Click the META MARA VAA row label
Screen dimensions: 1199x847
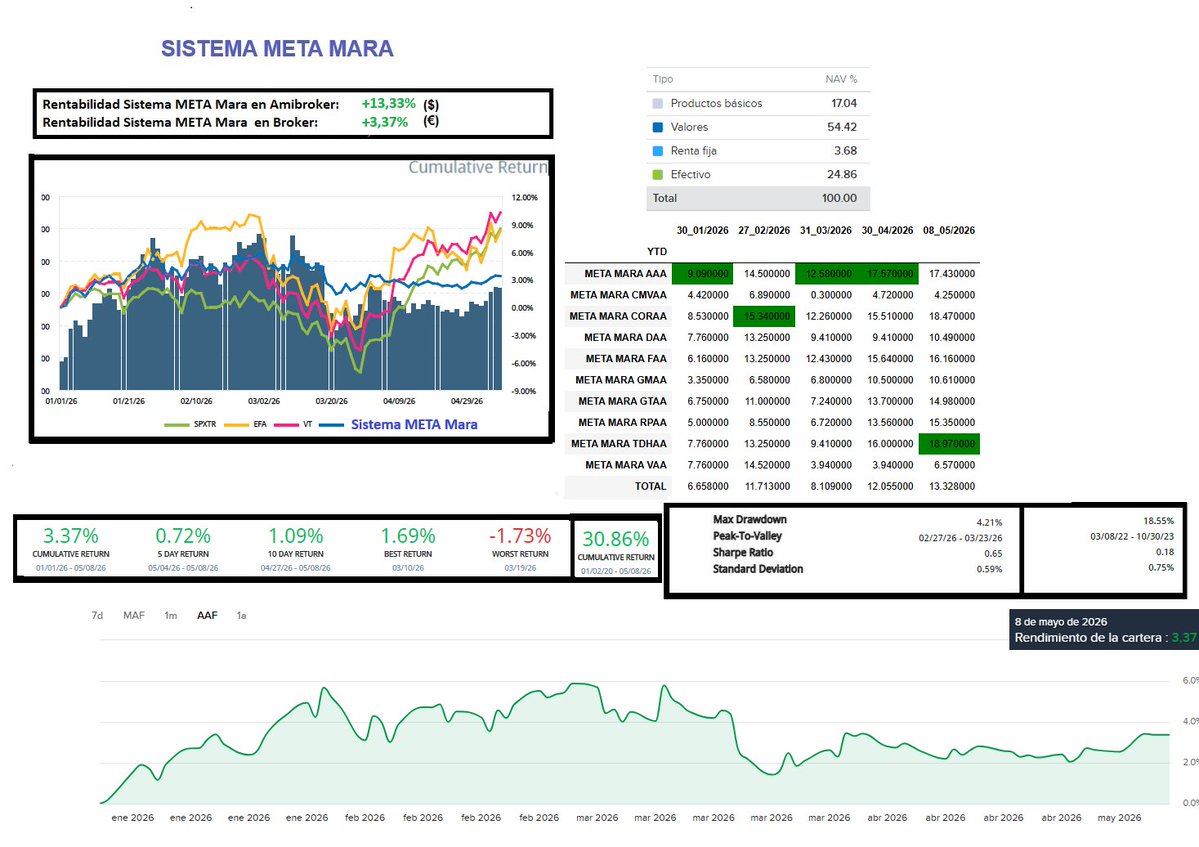(x=625, y=465)
